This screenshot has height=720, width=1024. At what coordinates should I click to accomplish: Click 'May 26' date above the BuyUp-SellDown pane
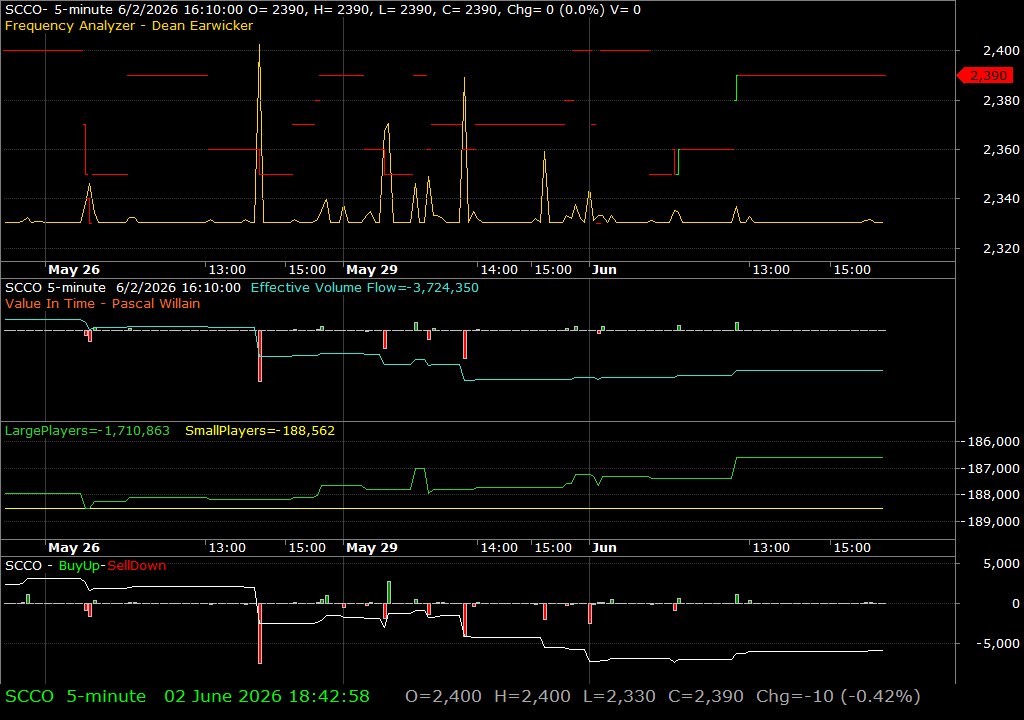point(74,548)
